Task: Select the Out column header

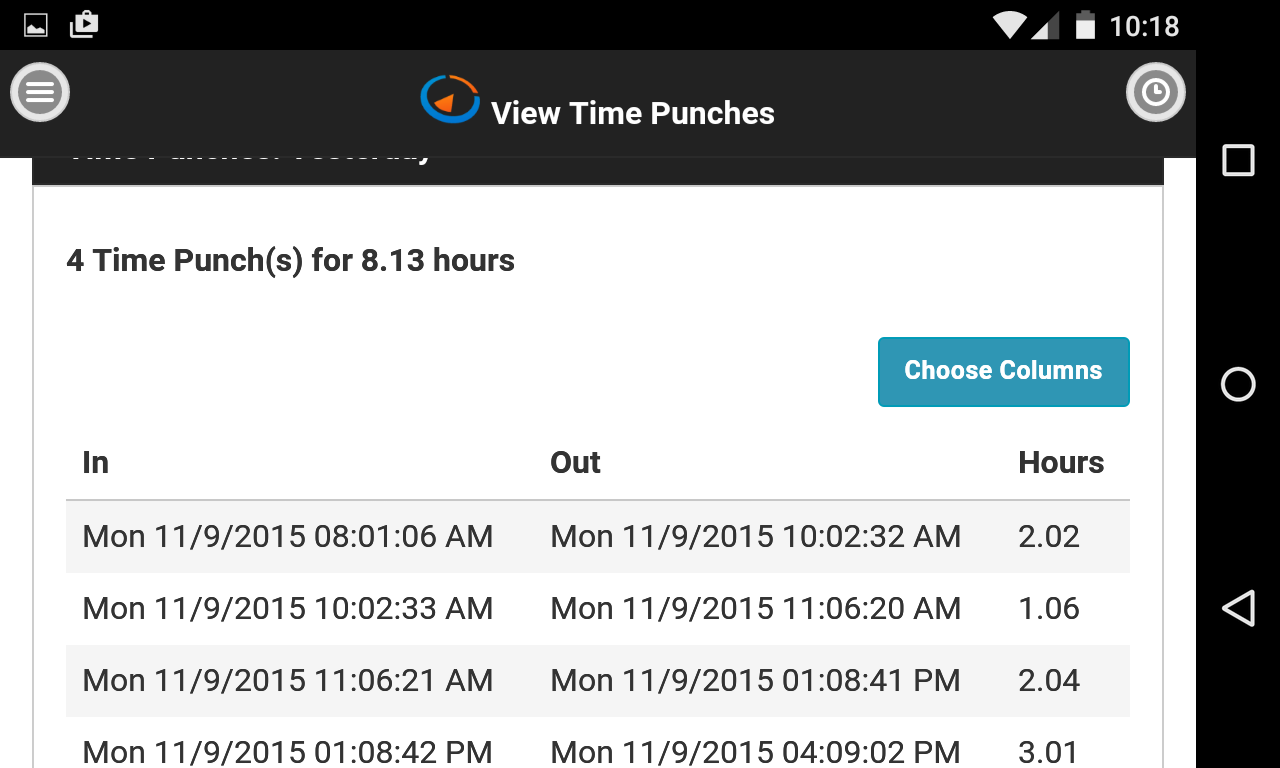Action: pos(575,462)
